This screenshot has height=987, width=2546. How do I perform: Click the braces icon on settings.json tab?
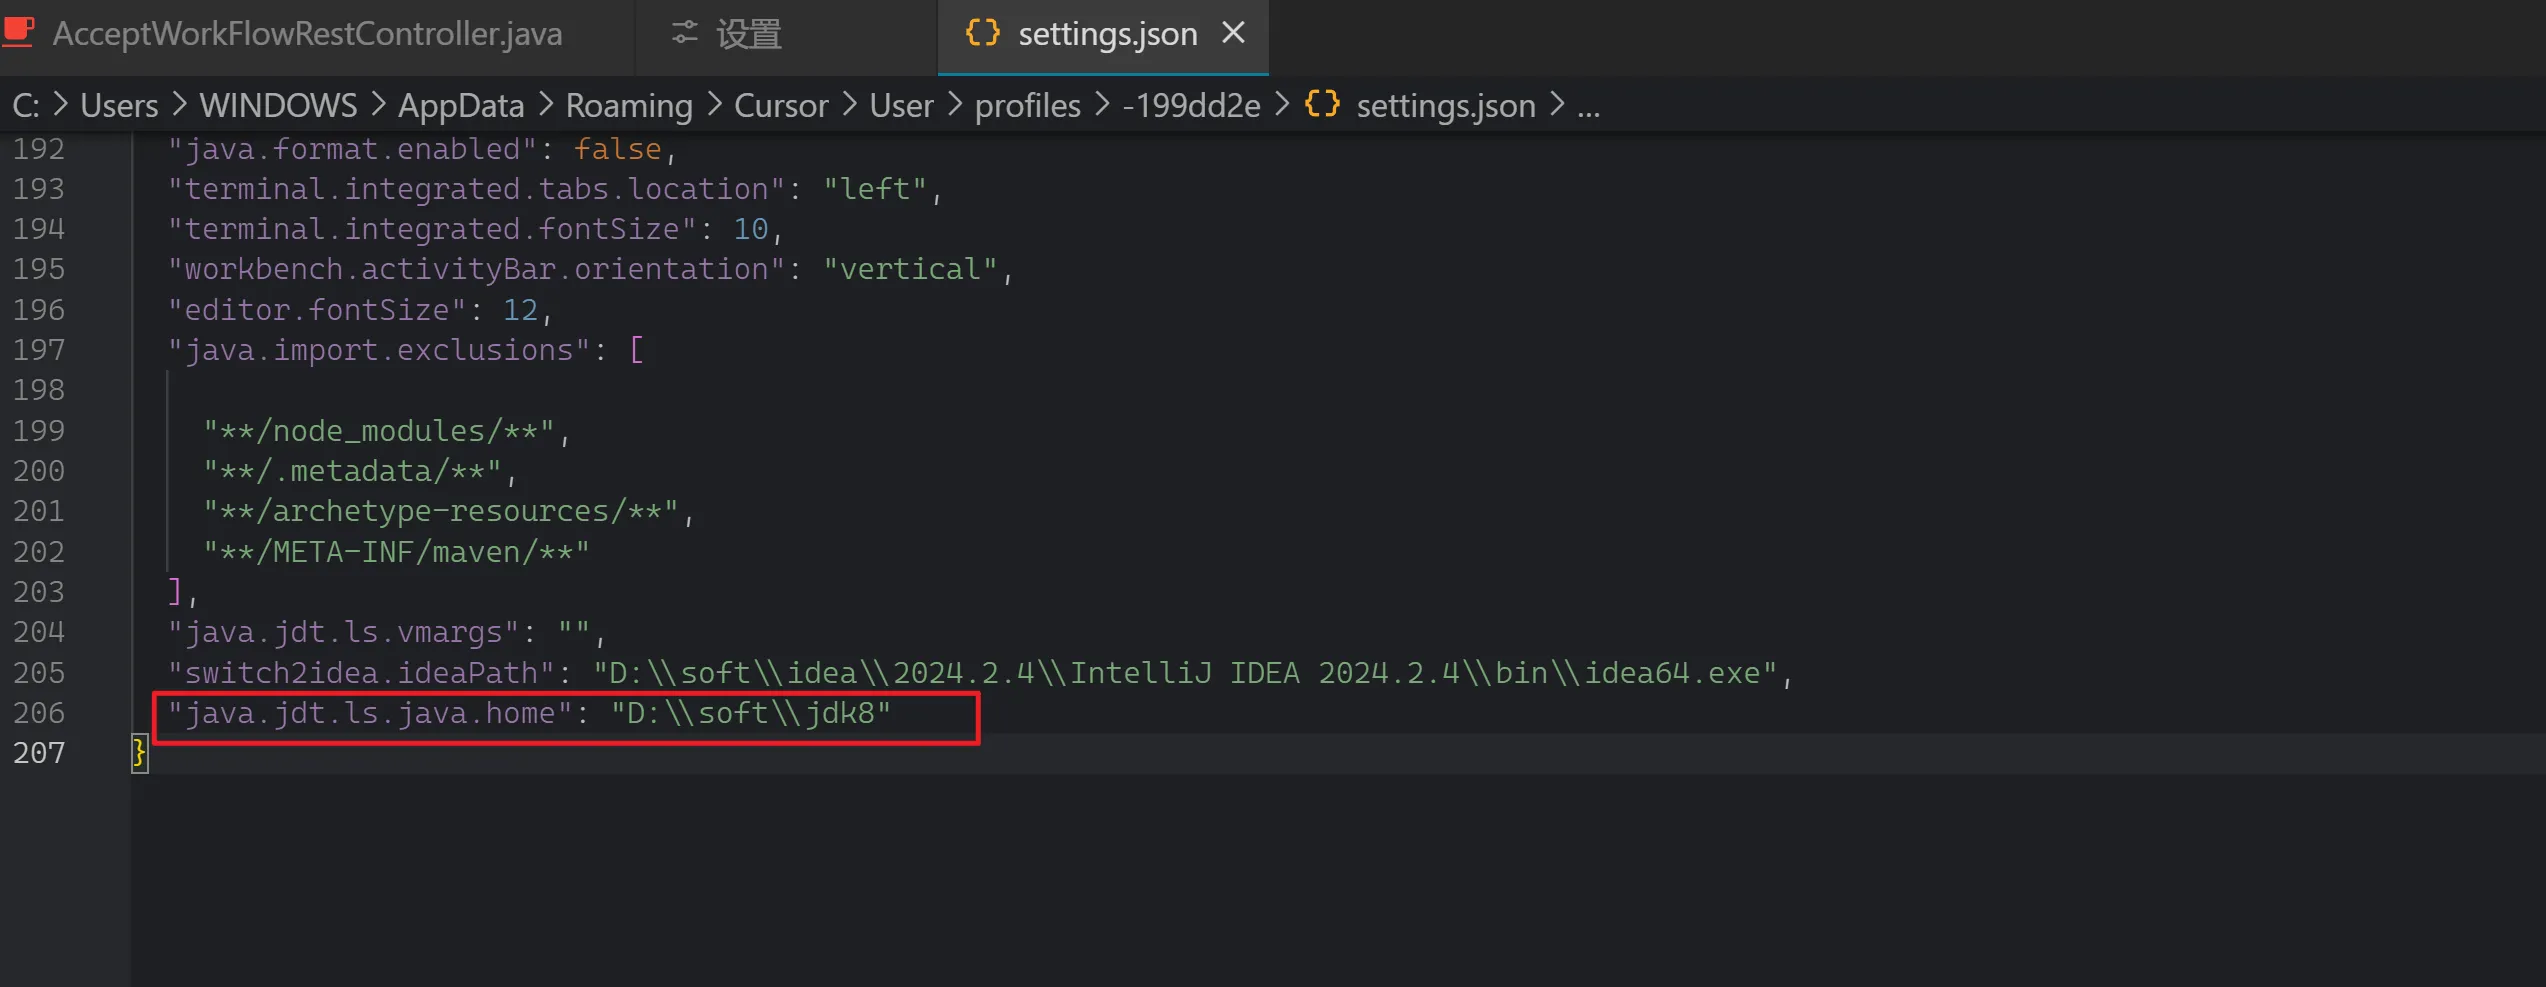point(982,33)
